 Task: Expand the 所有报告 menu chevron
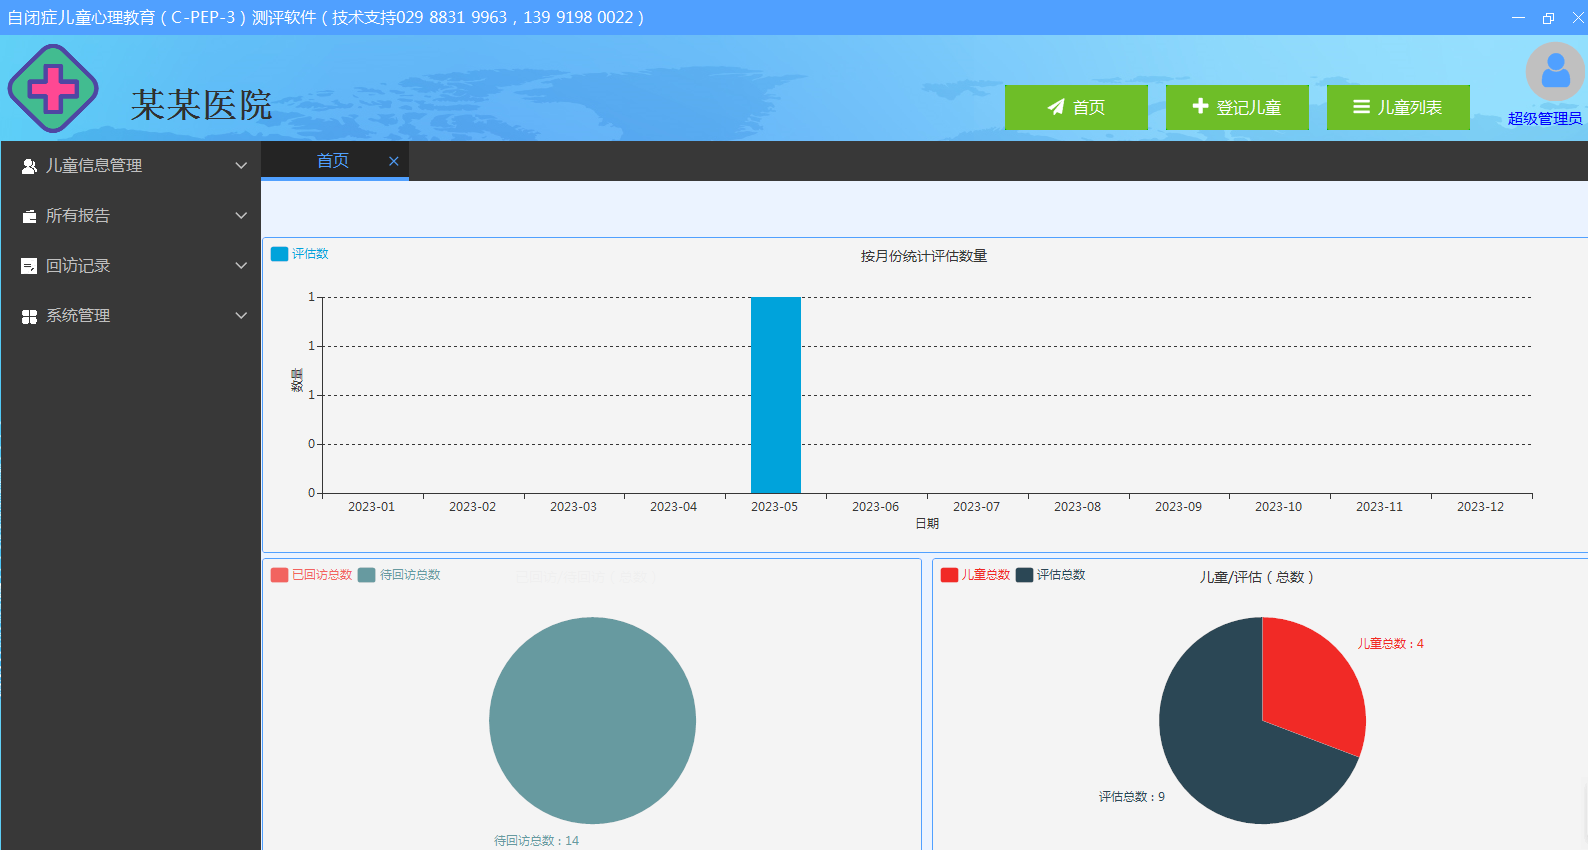(x=241, y=216)
